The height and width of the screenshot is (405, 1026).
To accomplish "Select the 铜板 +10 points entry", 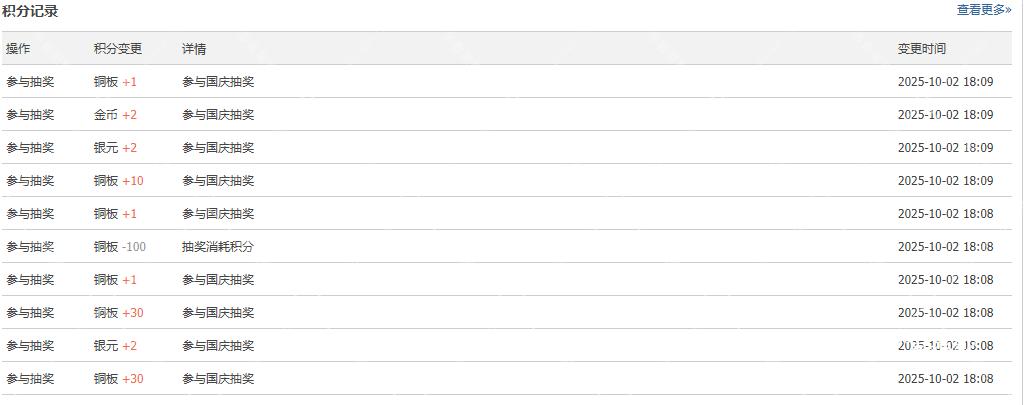I will (x=119, y=181).
